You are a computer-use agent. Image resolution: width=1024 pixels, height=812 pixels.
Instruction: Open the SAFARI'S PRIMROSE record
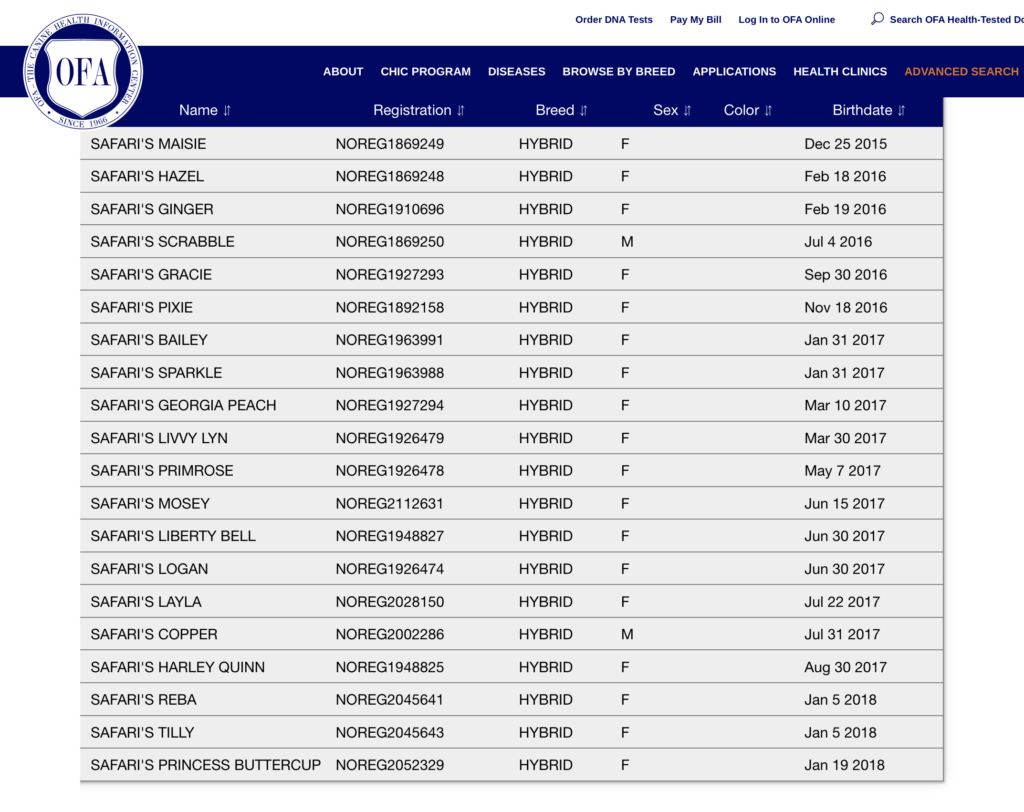pyautogui.click(x=161, y=470)
